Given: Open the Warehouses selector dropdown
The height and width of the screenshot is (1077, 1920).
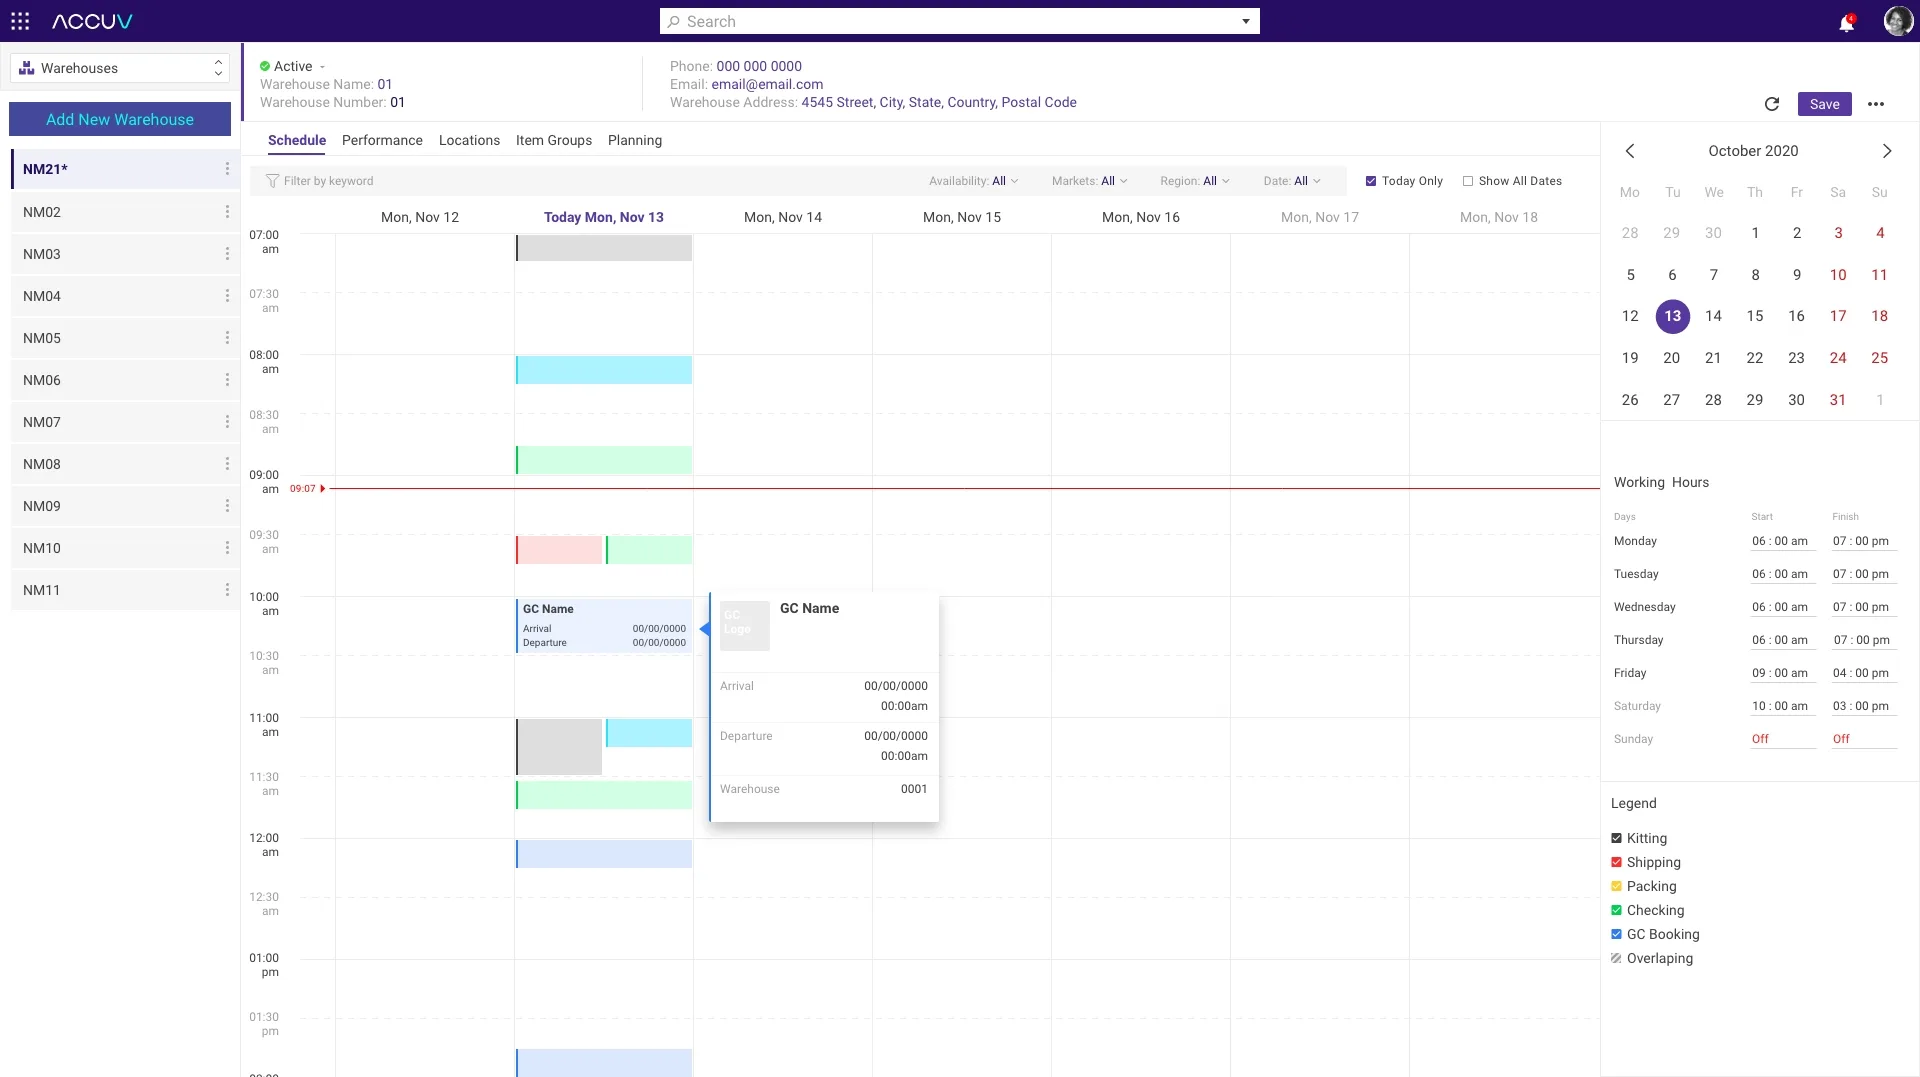Looking at the screenshot, I should click(120, 68).
